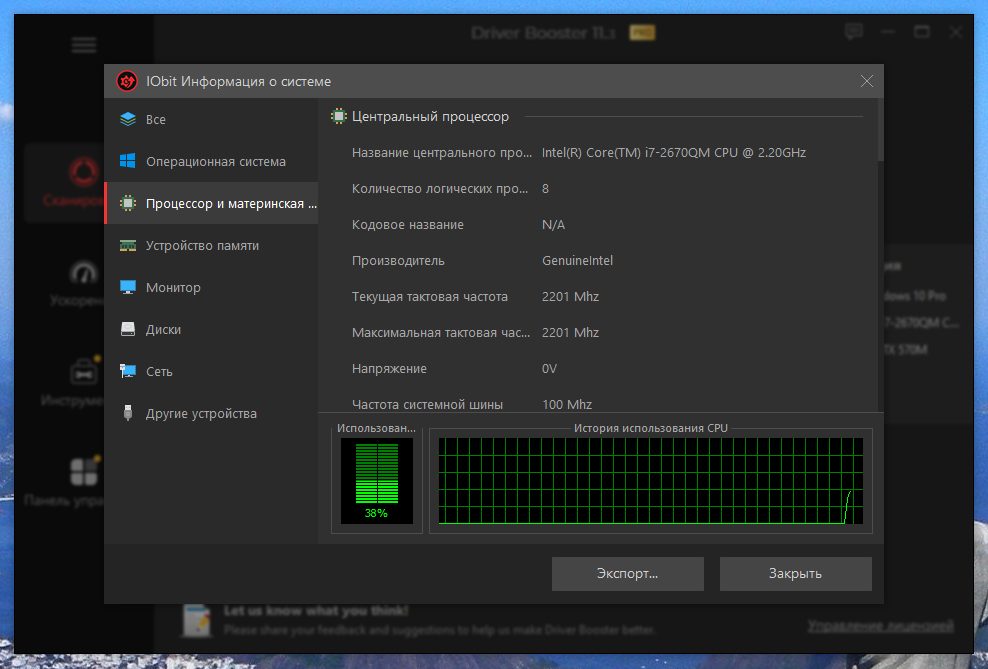
Task: Open the Устройство памяти section
Action: 211,246
